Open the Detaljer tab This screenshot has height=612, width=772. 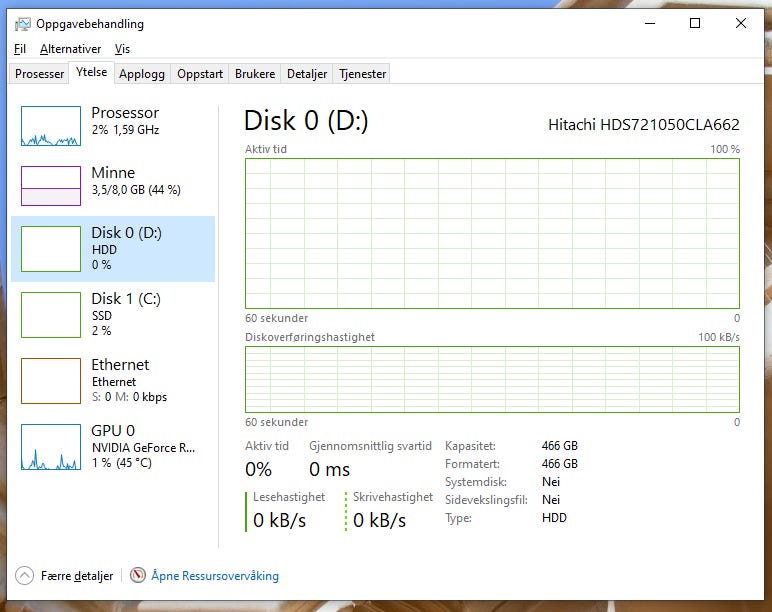307,74
